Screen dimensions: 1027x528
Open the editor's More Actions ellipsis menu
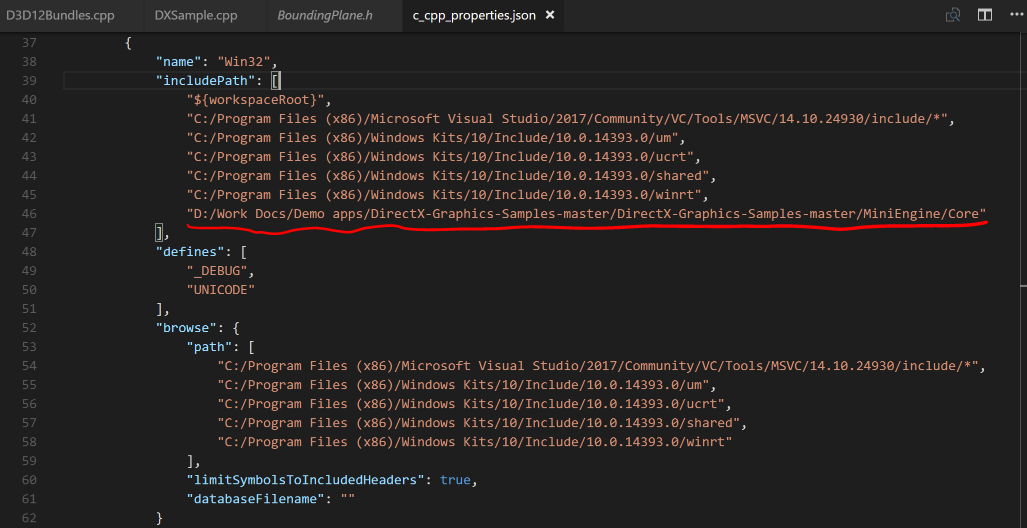1015,15
